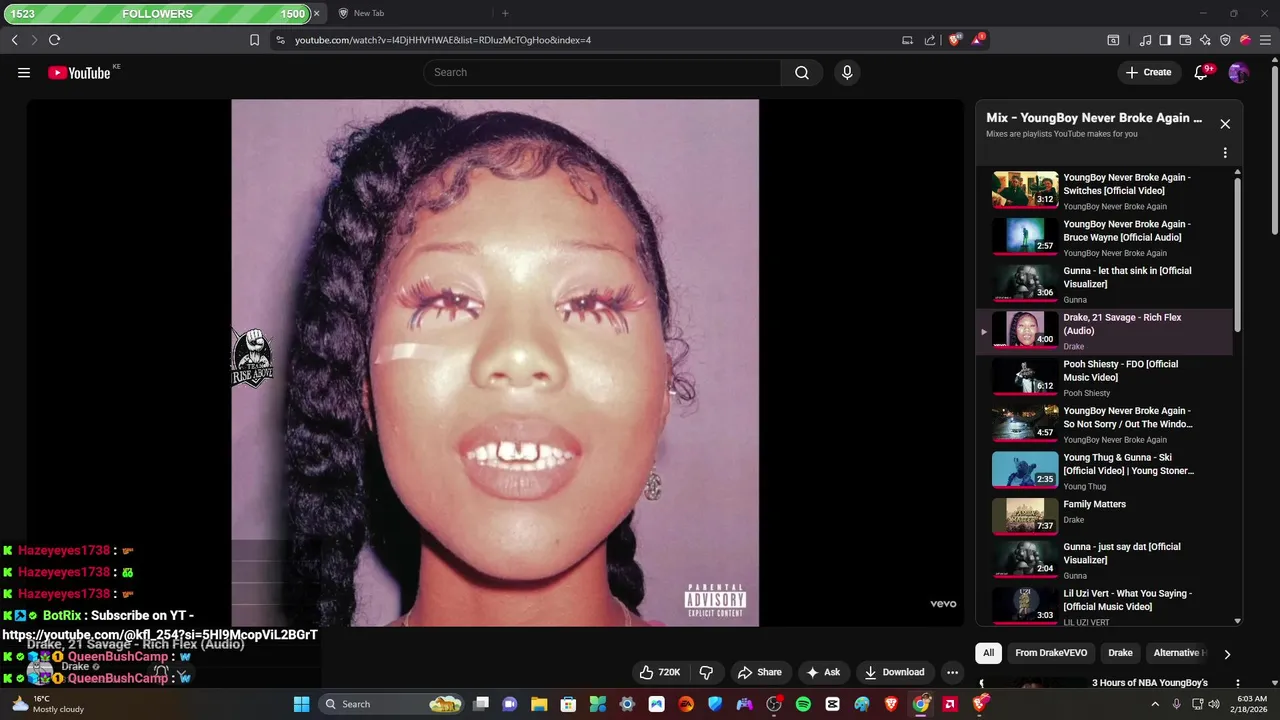
Task: Play Pooh Shiesty FDO music video
Action: pos(1104,377)
